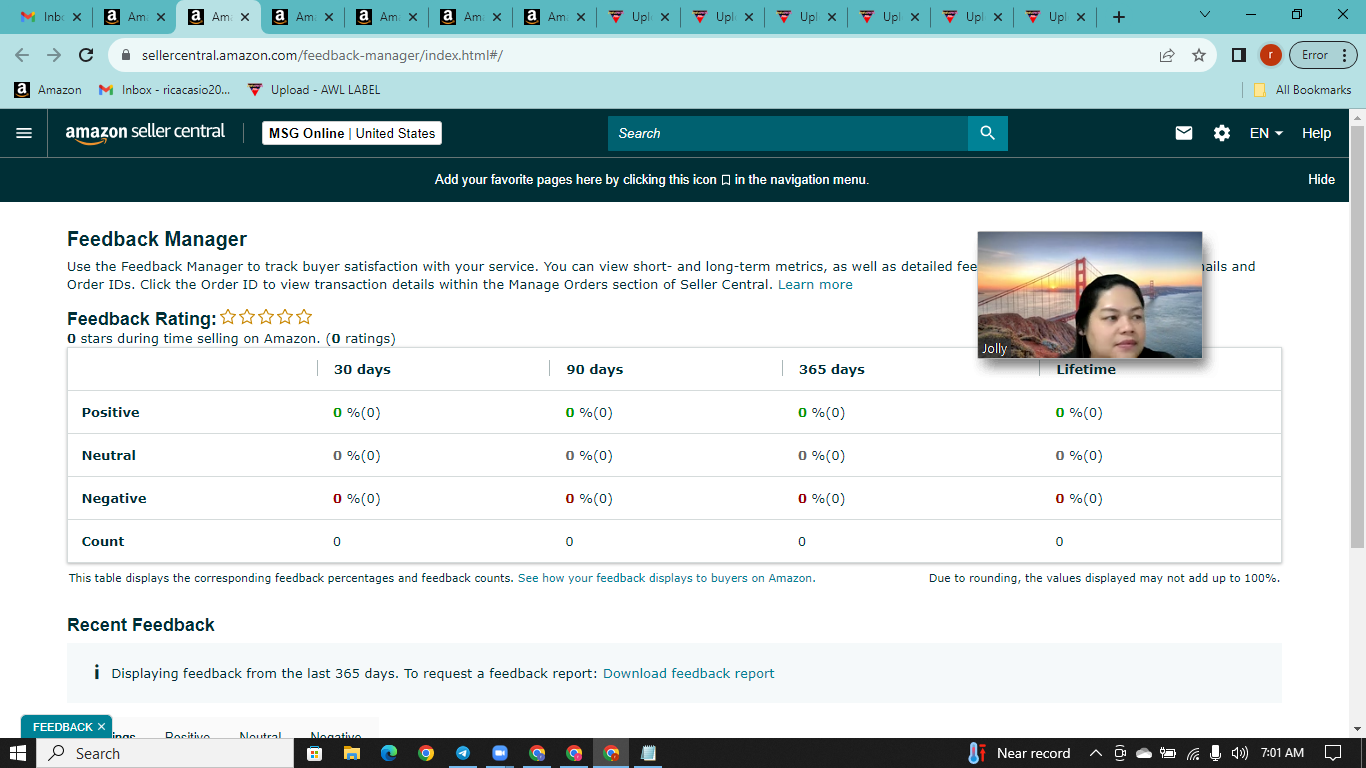Click the Seller Central search field
1366x768 pixels.
[787, 133]
